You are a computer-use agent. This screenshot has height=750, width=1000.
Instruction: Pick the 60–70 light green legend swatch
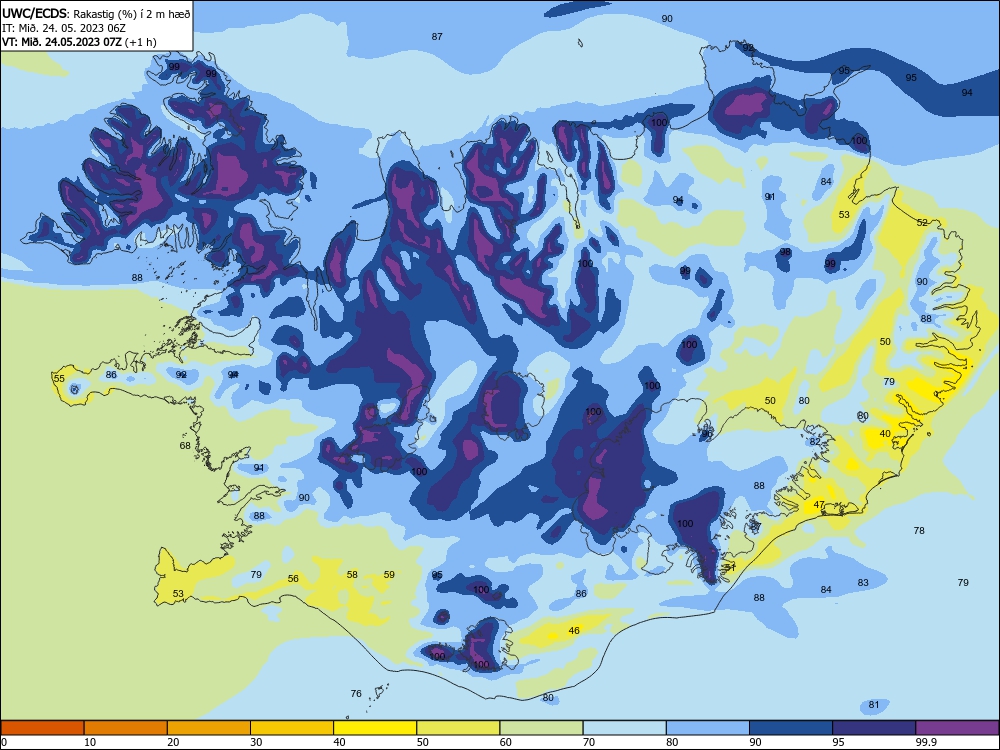click(x=541, y=728)
